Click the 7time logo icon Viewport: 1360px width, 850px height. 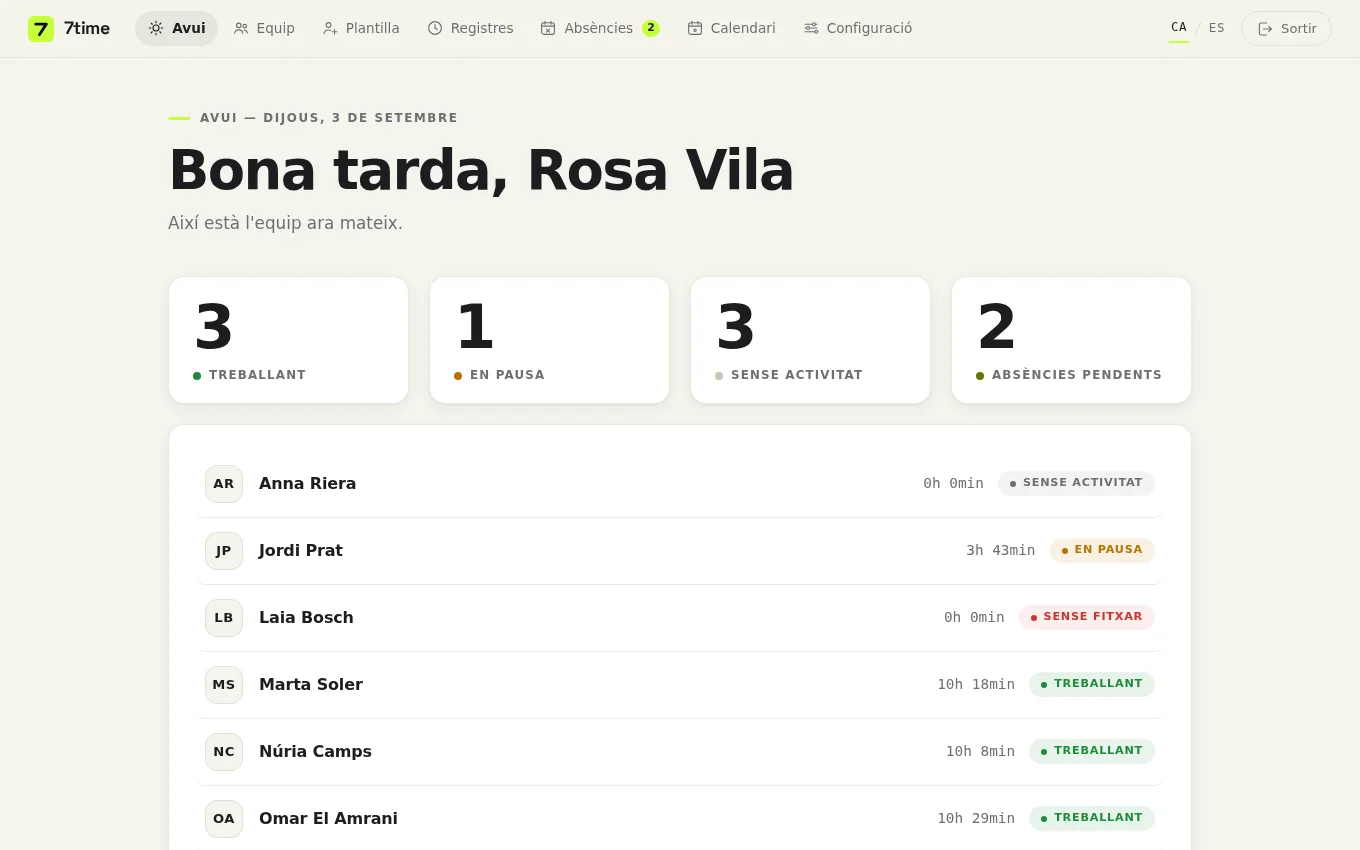tap(41, 29)
